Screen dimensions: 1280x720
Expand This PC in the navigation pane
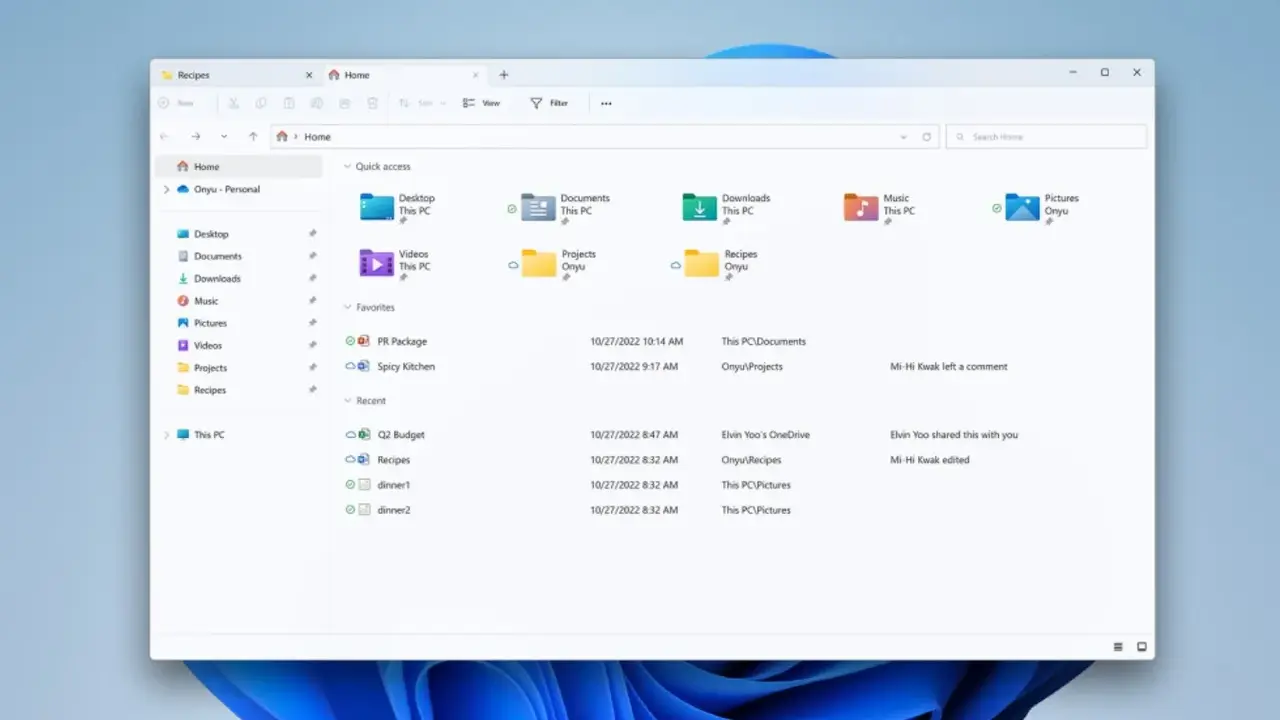coord(166,434)
